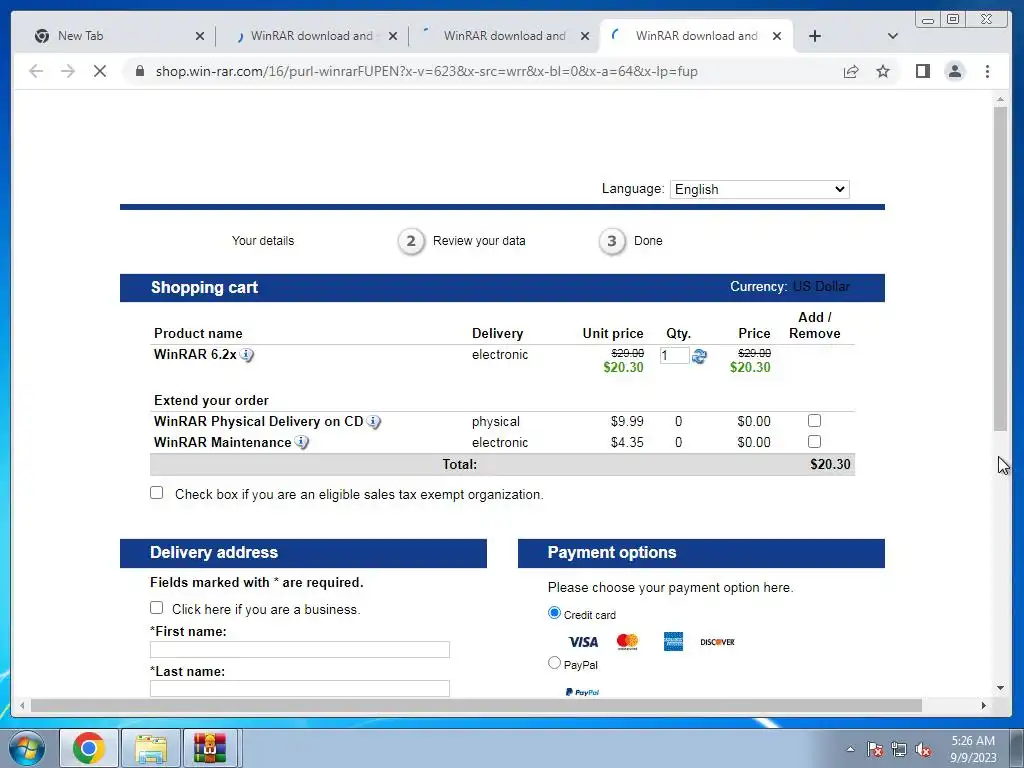This screenshot has width=1024, height=768.
Task: Select the PayPal payment option
Action: [554, 663]
